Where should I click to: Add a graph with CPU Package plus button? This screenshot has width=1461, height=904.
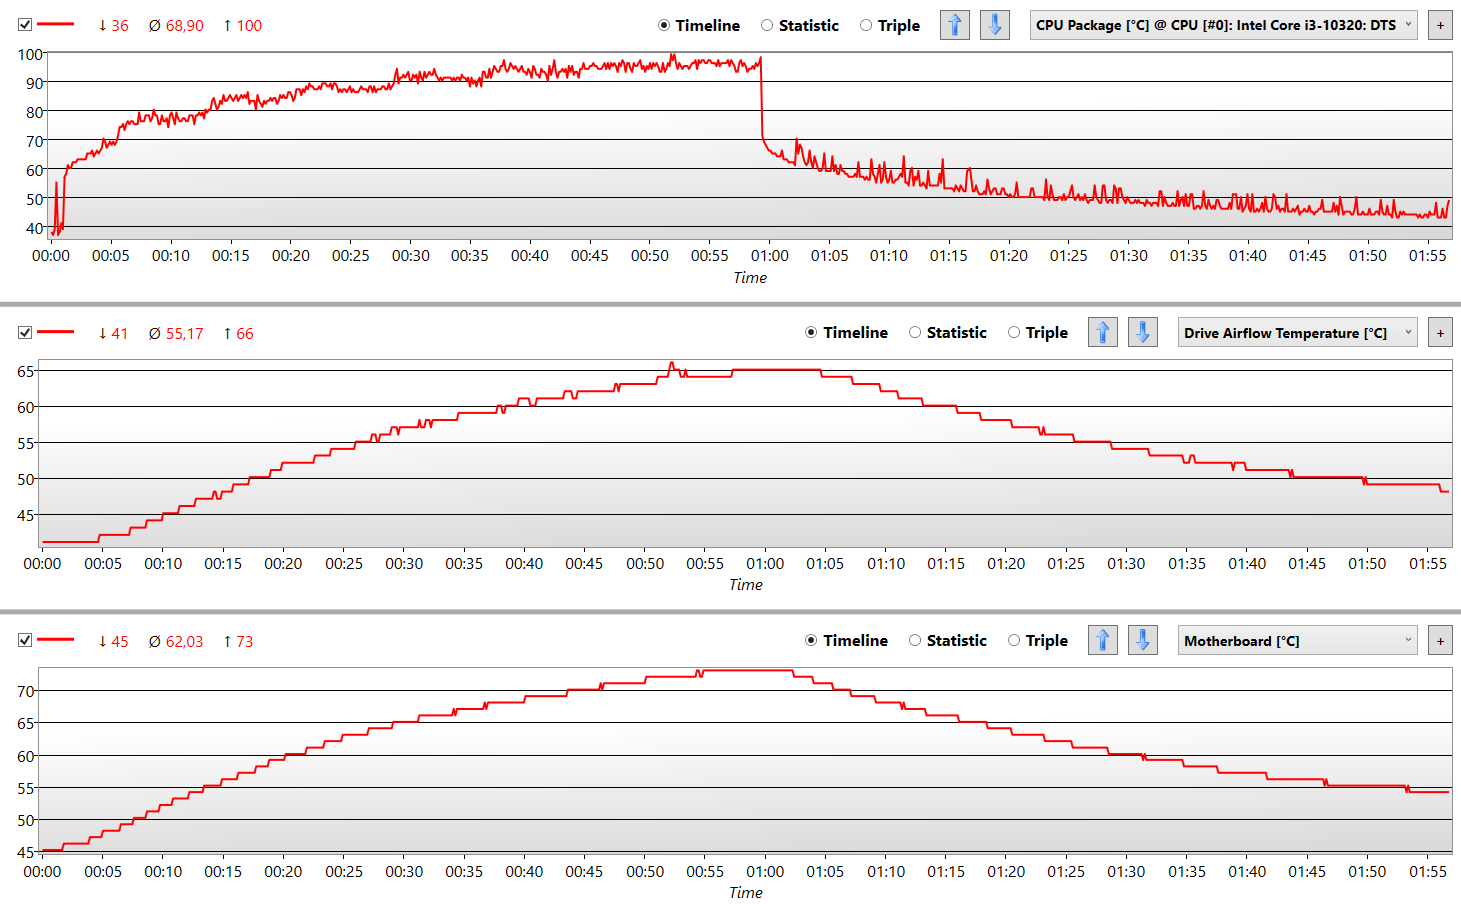click(1440, 25)
